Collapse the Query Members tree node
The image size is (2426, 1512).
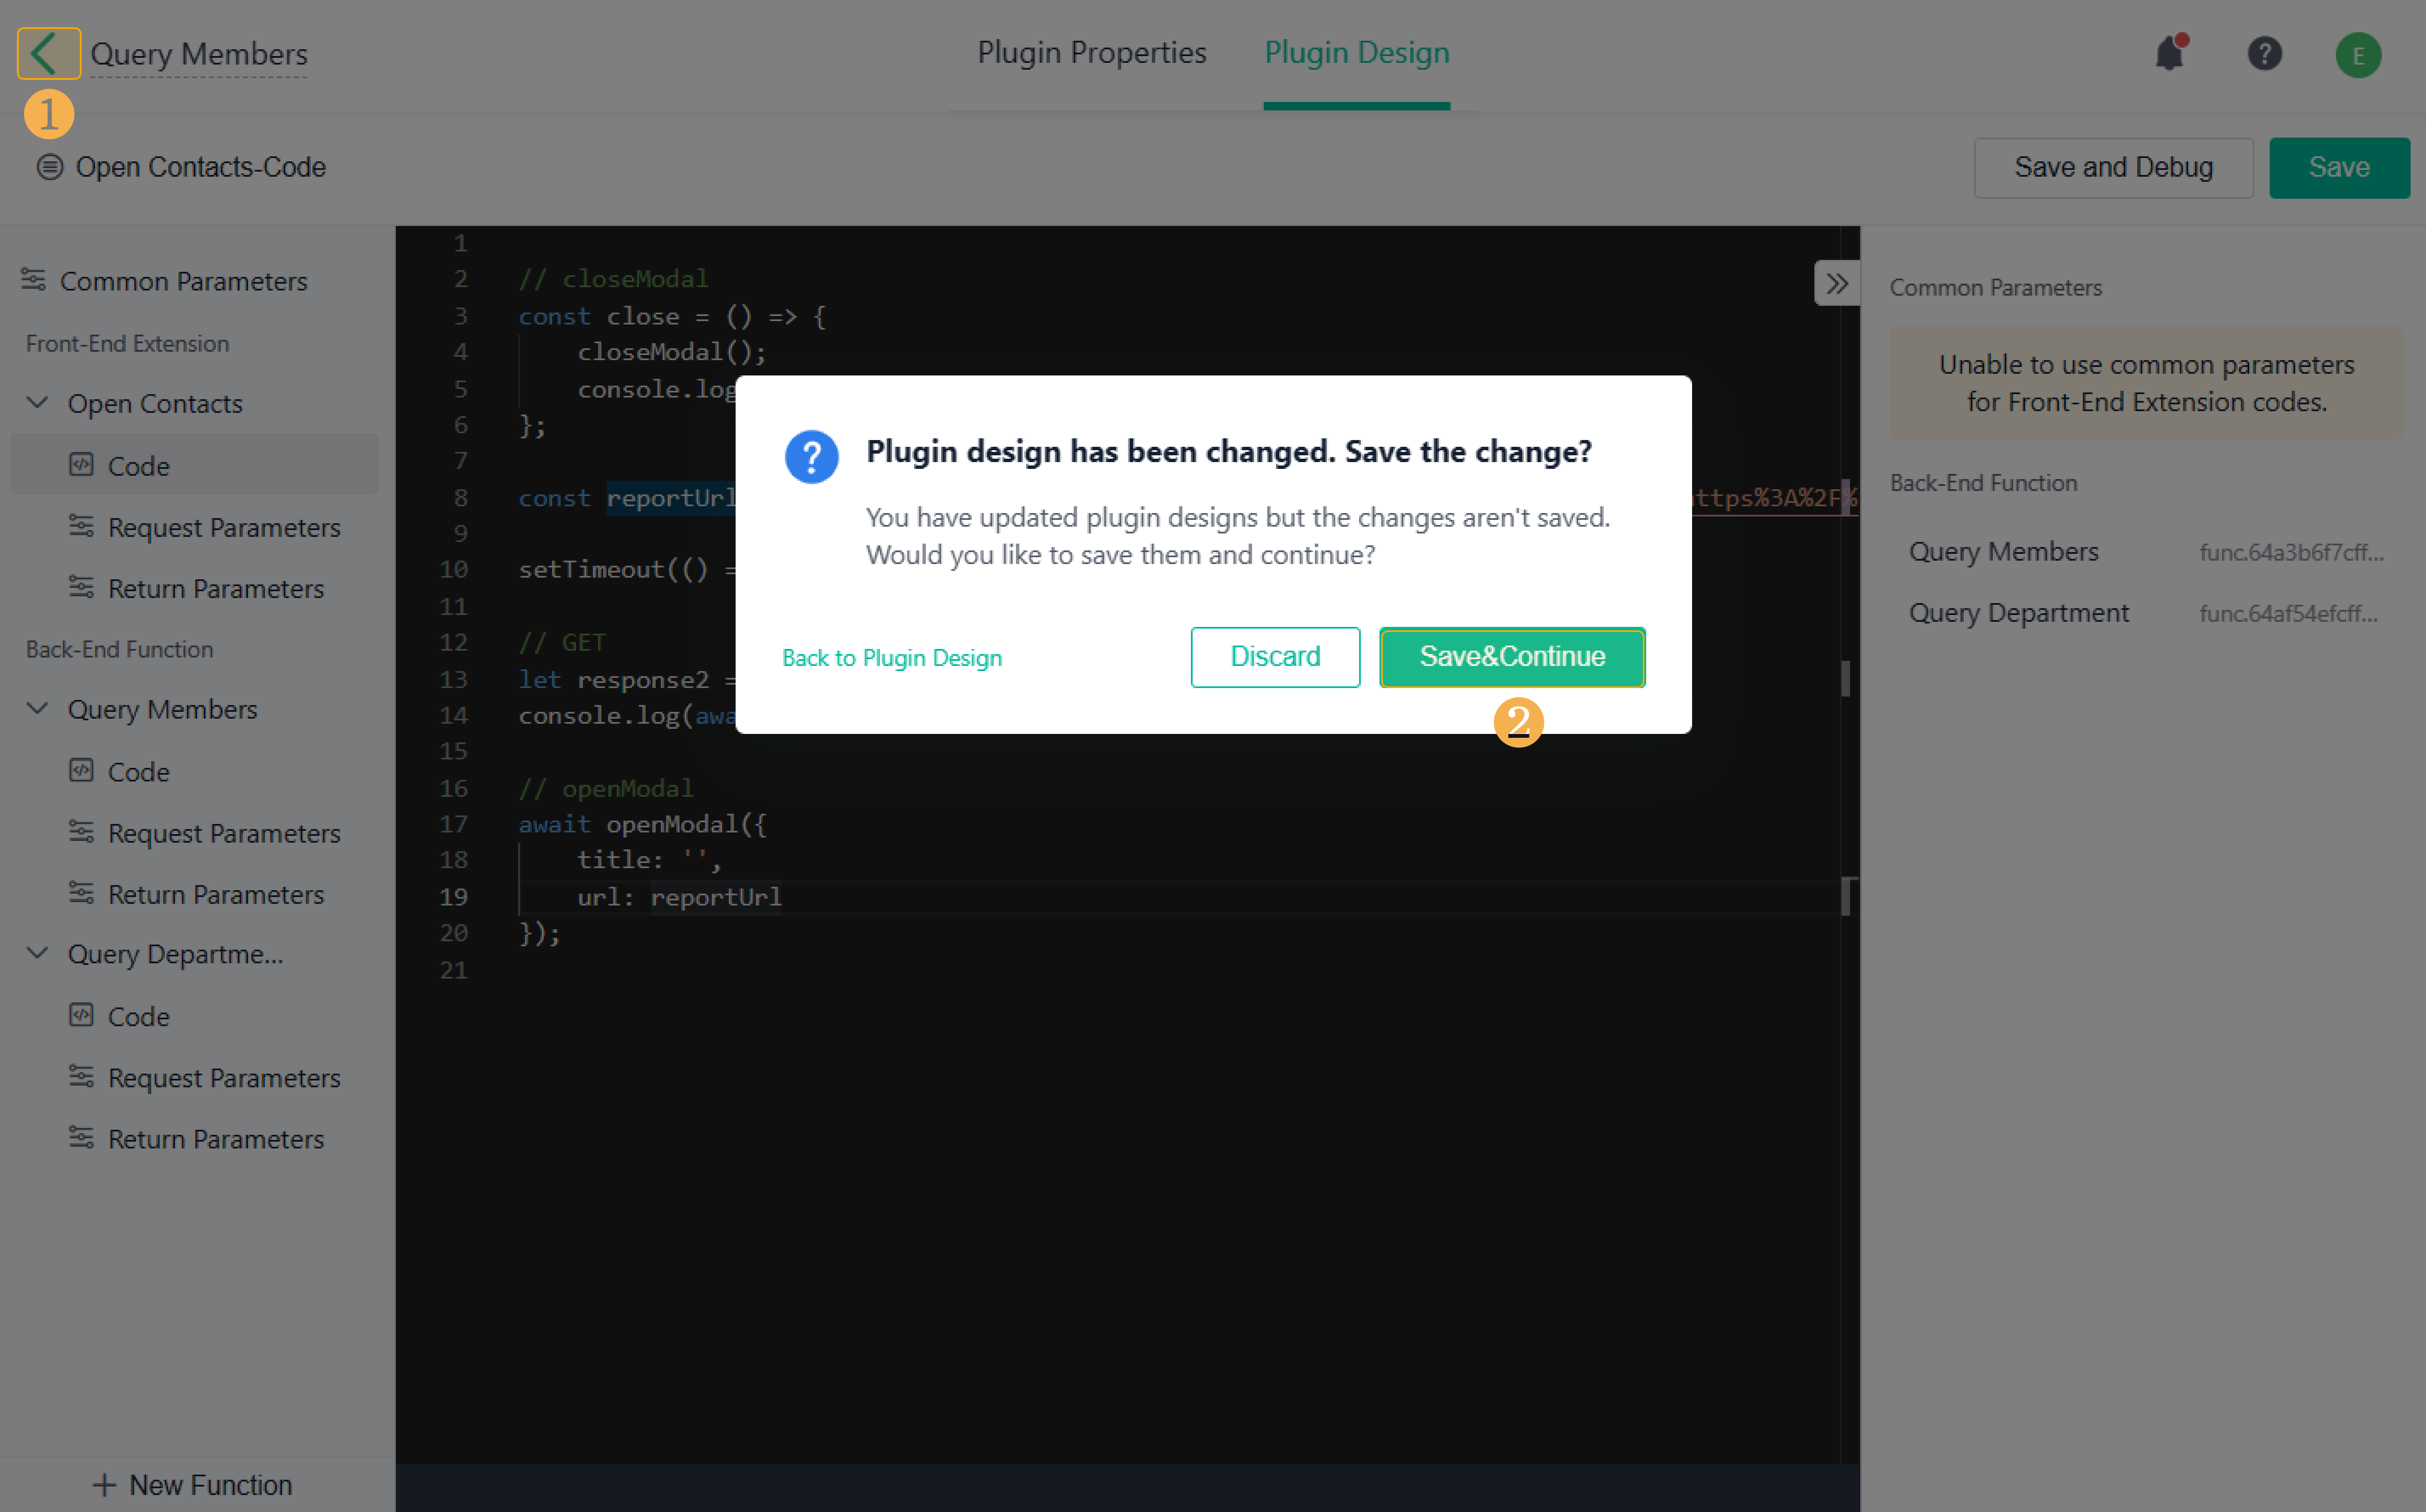[x=38, y=709]
